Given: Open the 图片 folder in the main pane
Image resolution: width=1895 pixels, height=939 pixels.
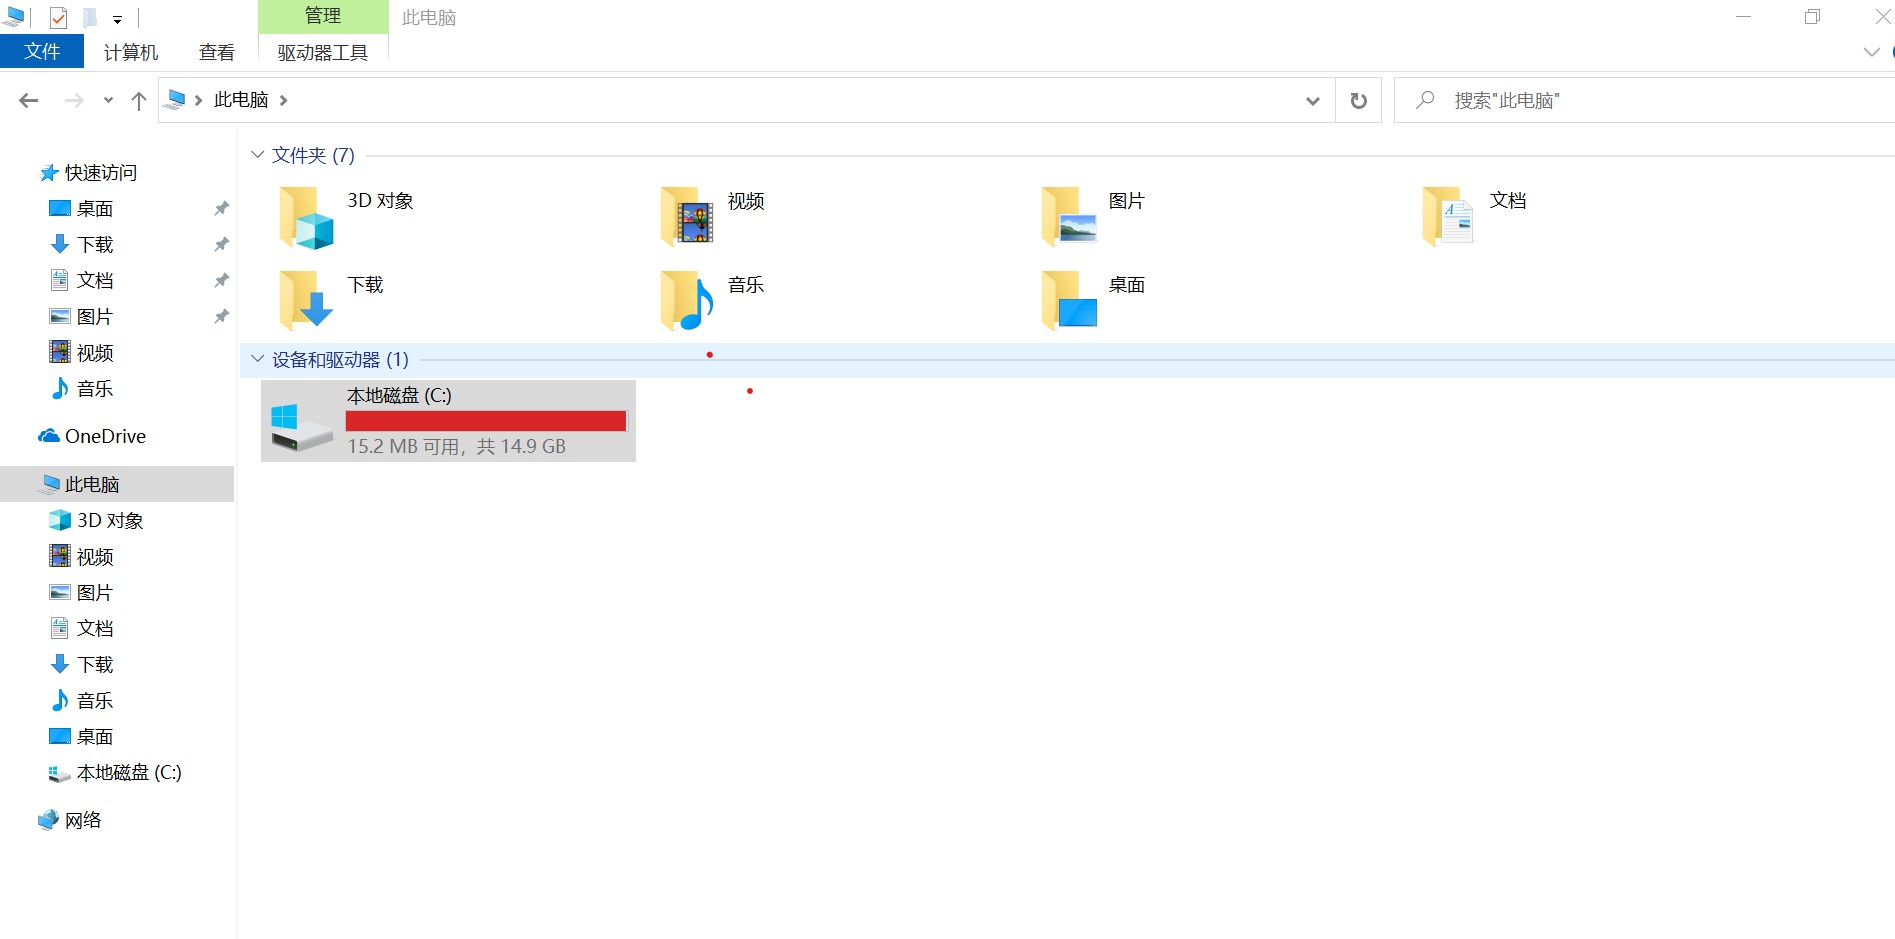Looking at the screenshot, I should (1092, 217).
